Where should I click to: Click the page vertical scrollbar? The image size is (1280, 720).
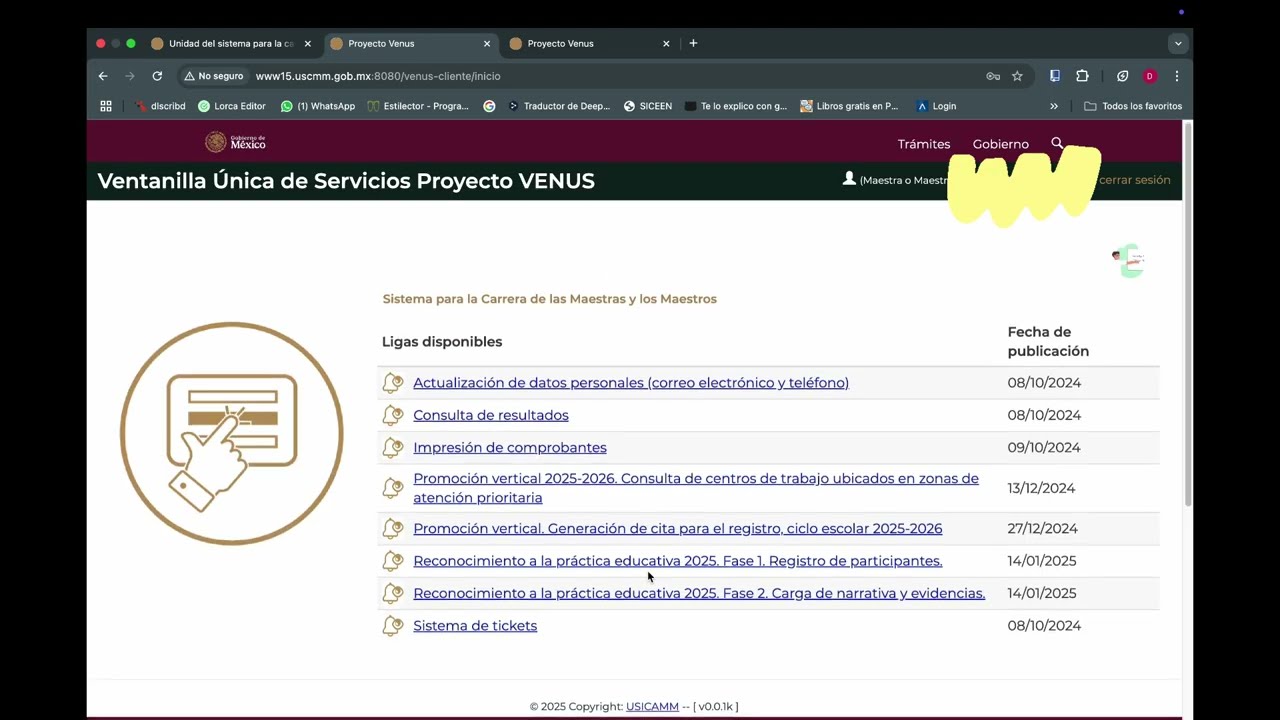tap(1187, 315)
